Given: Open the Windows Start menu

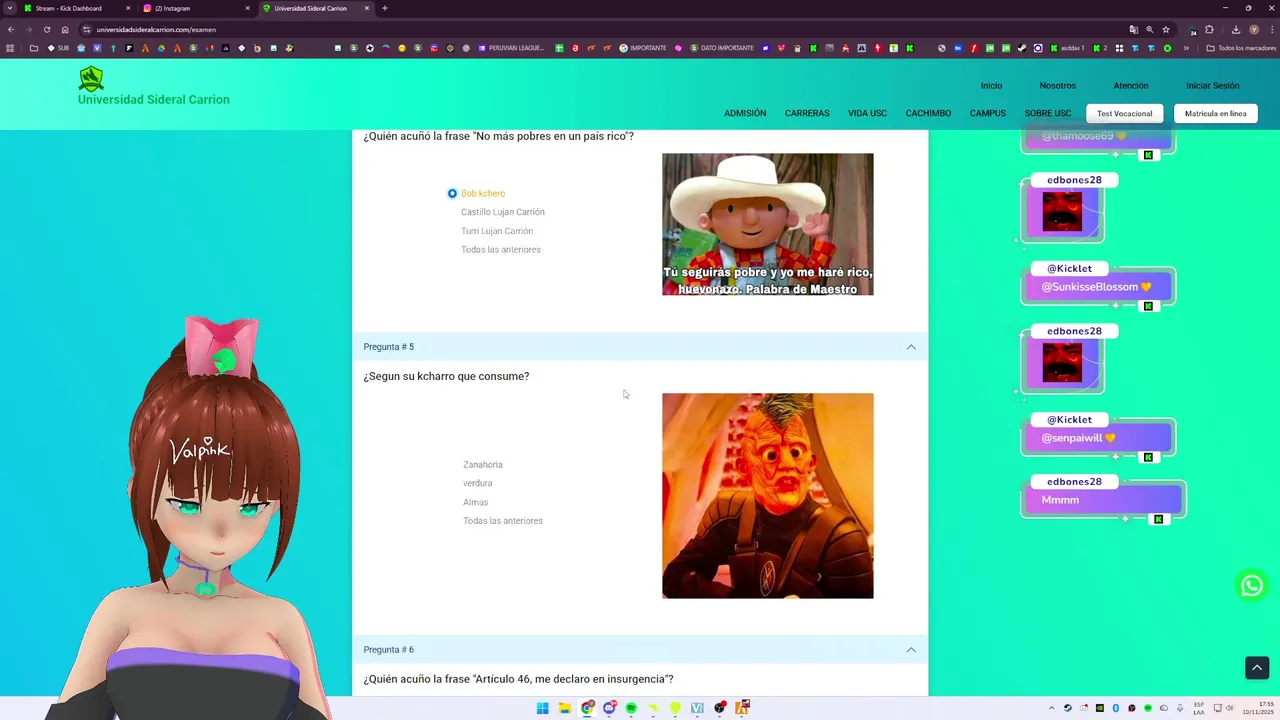Looking at the screenshot, I should [x=542, y=708].
